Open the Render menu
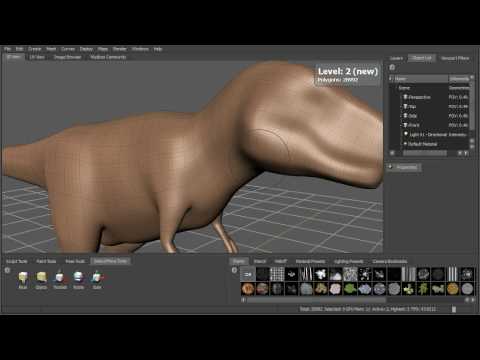This screenshot has width=480, height=360. [x=119, y=49]
